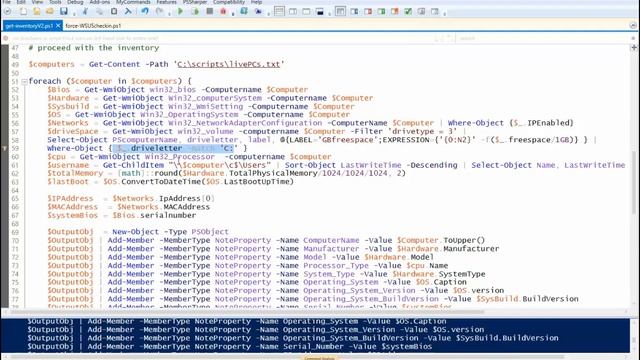Open the PSSharper menu

[194, 2]
